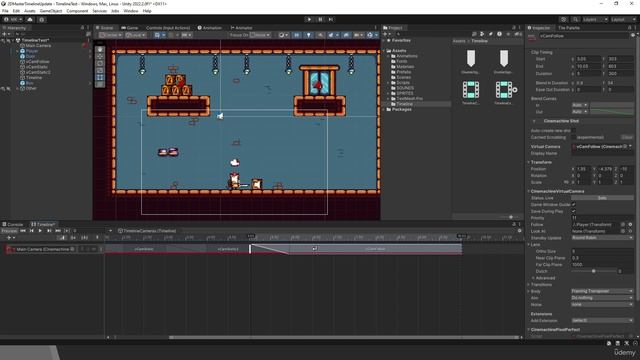Click the Timeline playhead marker
Screen dimensions: 640x360
tap(251, 236)
